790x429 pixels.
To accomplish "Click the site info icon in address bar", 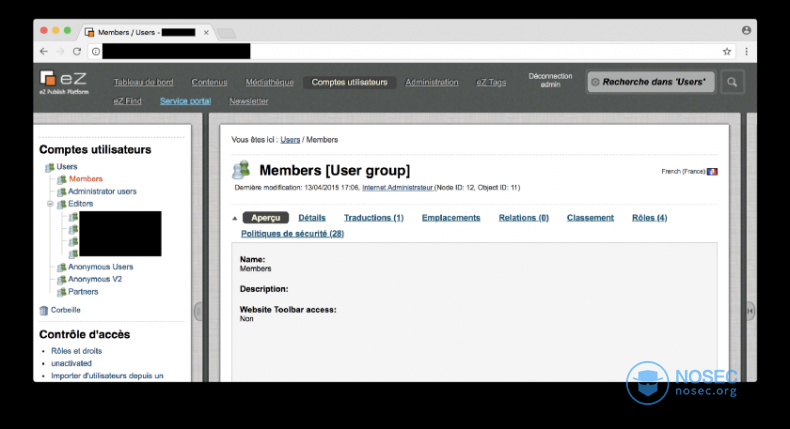I will 96,51.
